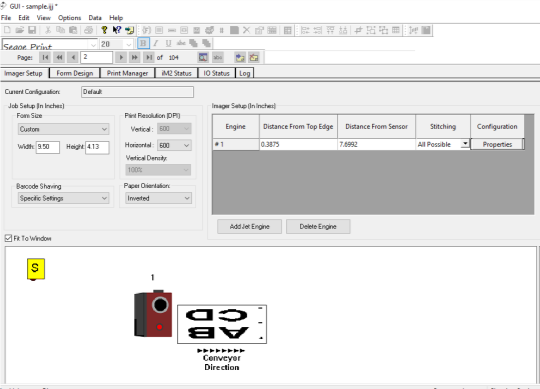Click the yellow S sensor in preview

pos(35,269)
